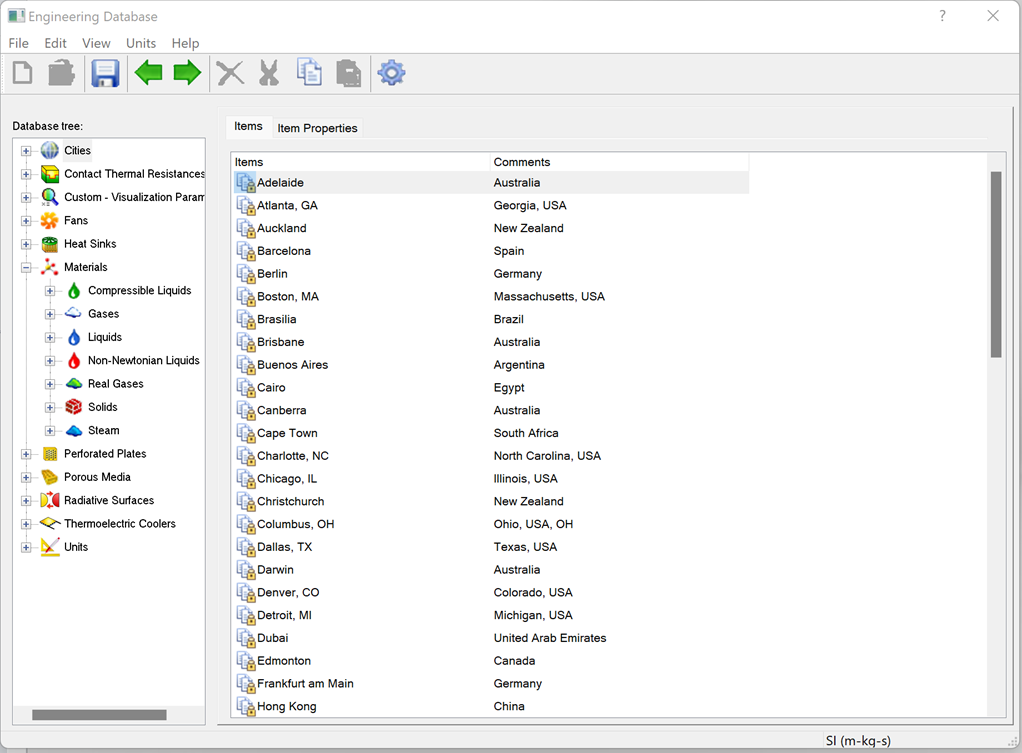Expand the Thermoelectric Coolers node
1022x753 pixels.
coord(26,524)
